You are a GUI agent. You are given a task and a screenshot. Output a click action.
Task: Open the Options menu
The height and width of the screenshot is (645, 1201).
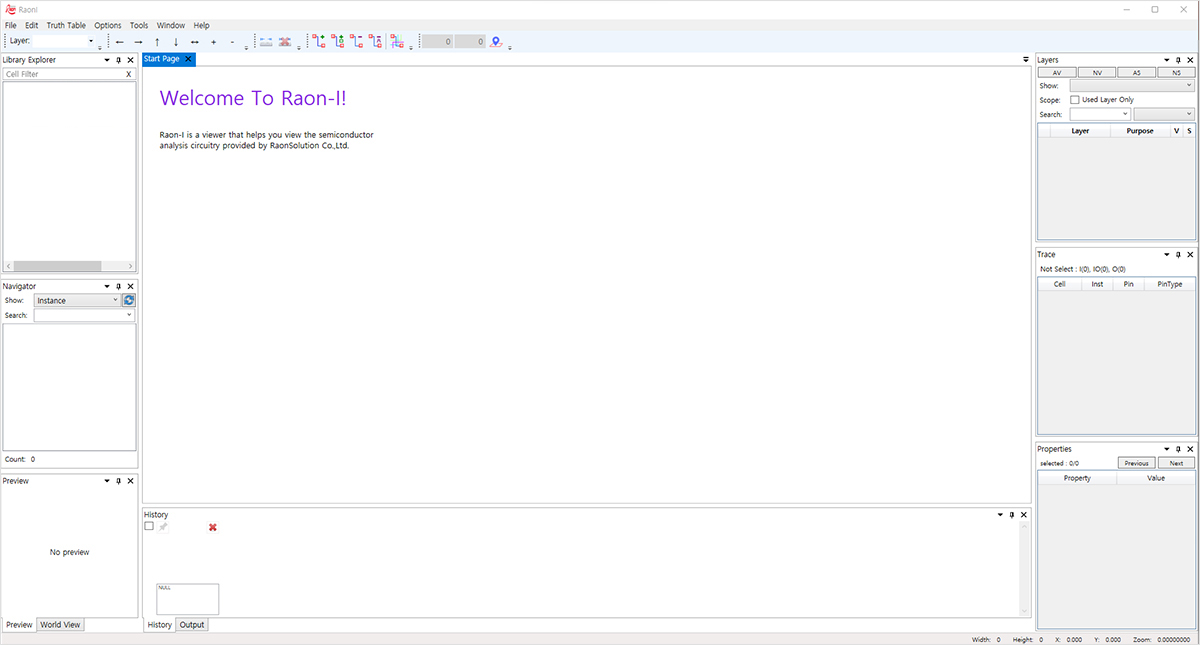click(x=108, y=25)
